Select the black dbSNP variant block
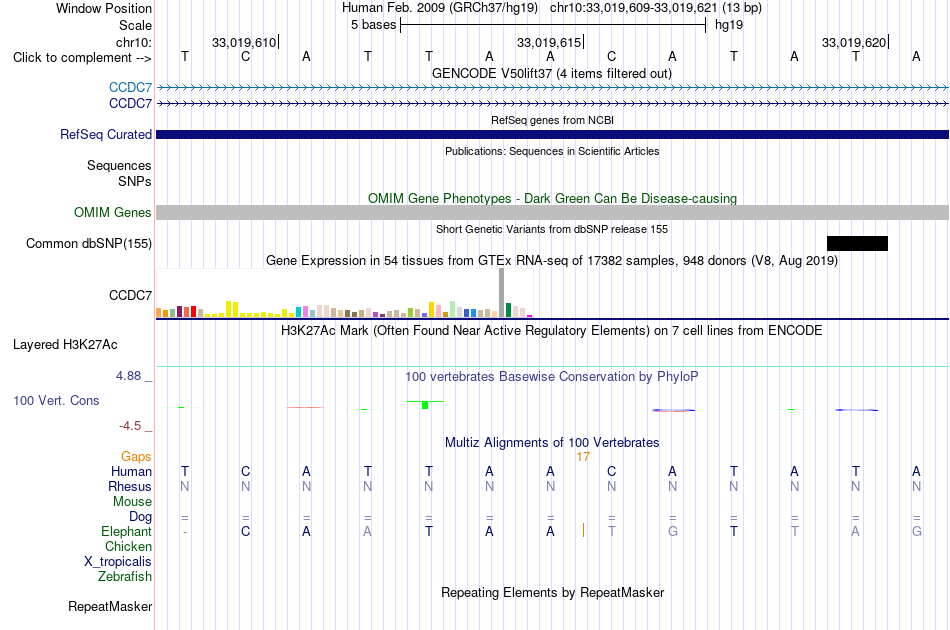 tap(857, 244)
